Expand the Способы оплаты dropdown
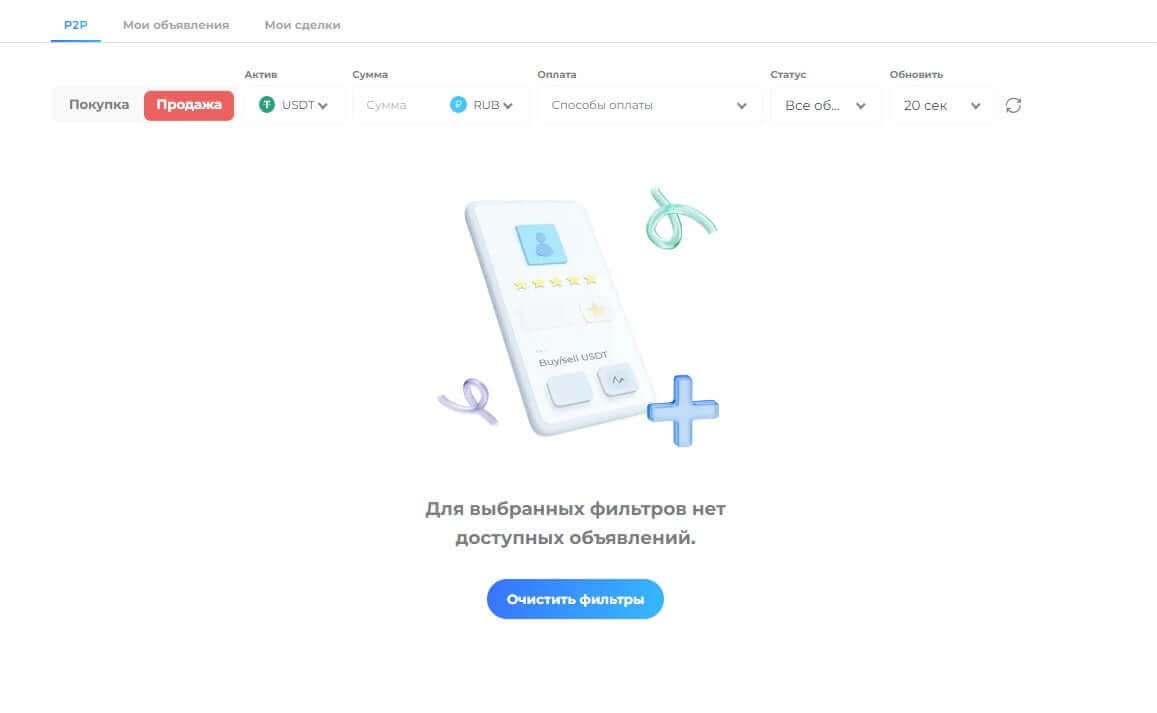 pyautogui.click(x=649, y=105)
